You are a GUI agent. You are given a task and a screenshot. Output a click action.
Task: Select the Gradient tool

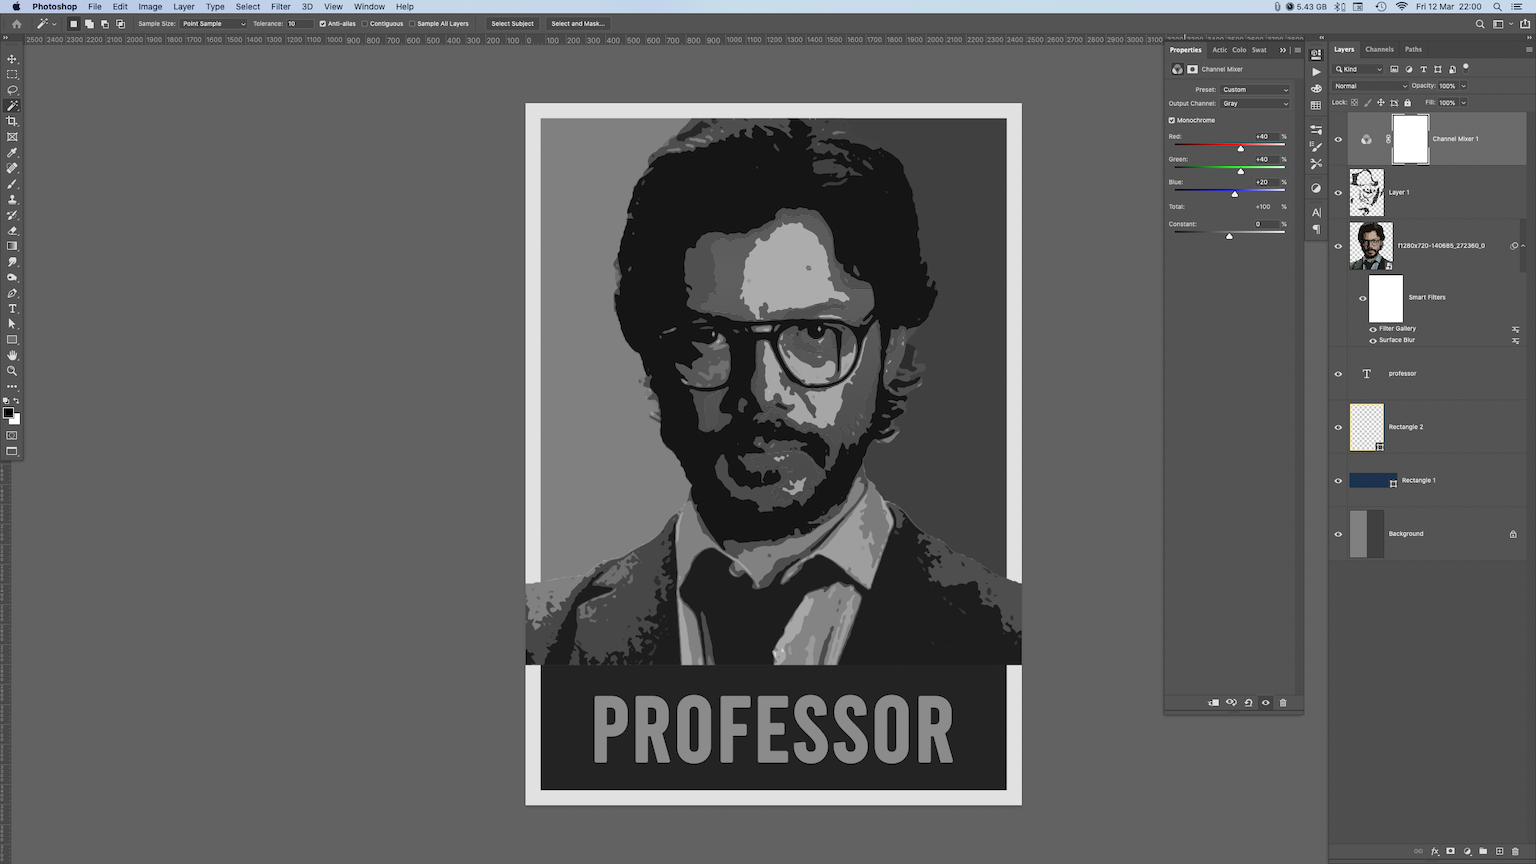(x=12, y=246)
